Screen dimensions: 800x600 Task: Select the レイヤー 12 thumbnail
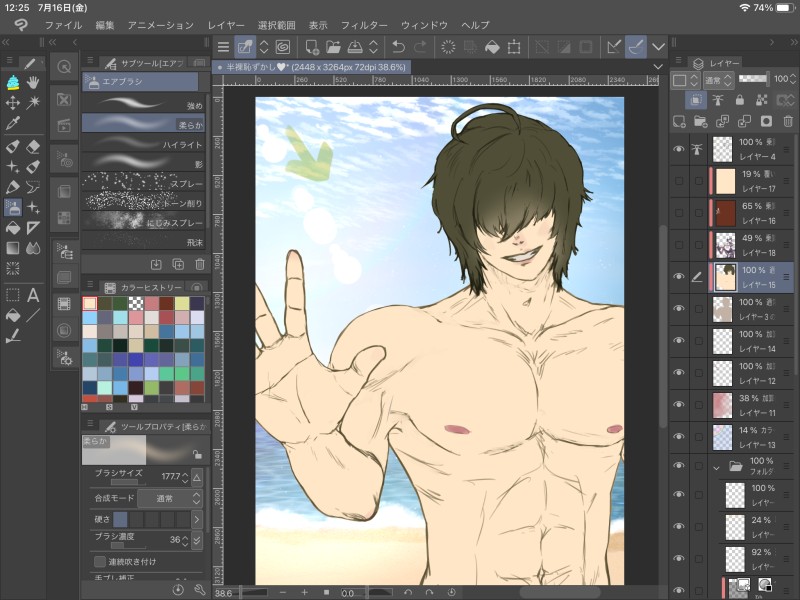(722, 372)
